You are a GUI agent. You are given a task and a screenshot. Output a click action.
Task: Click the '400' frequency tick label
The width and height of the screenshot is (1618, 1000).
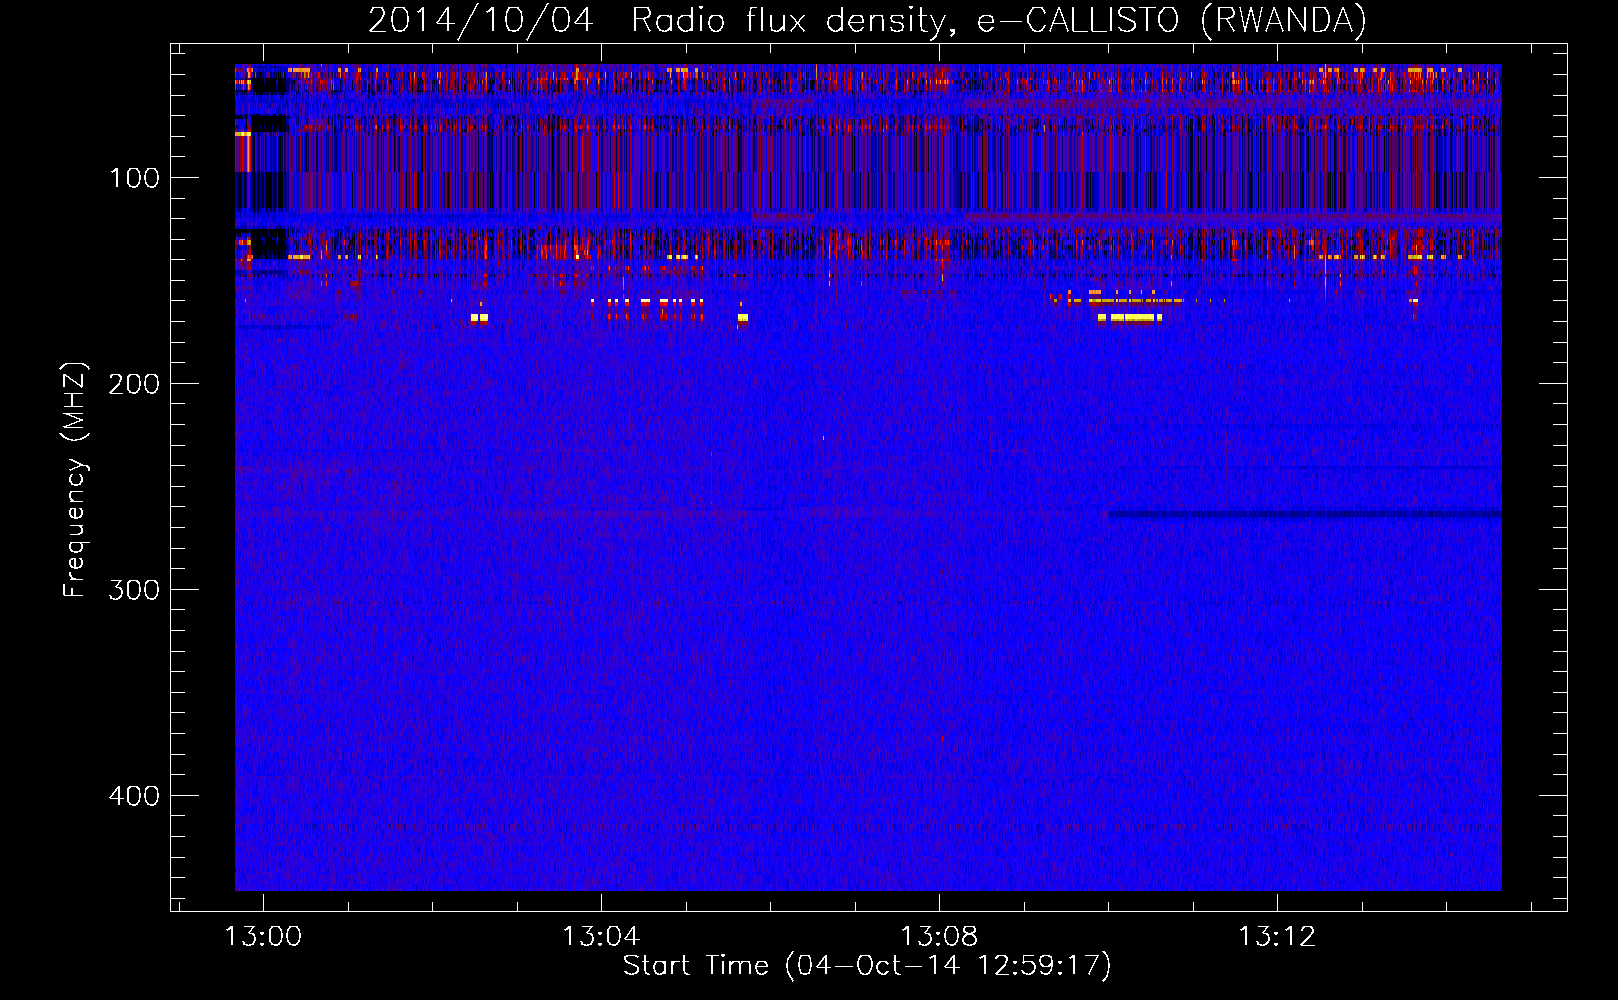(135, 796)
